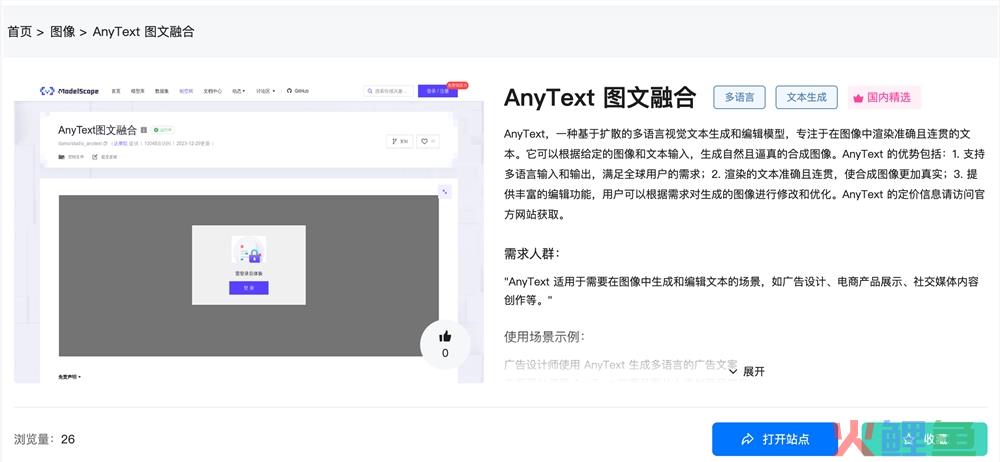Open the 动态 dropdown in preview navbar
Screen dimensions: 1000x462
(238, 90)
